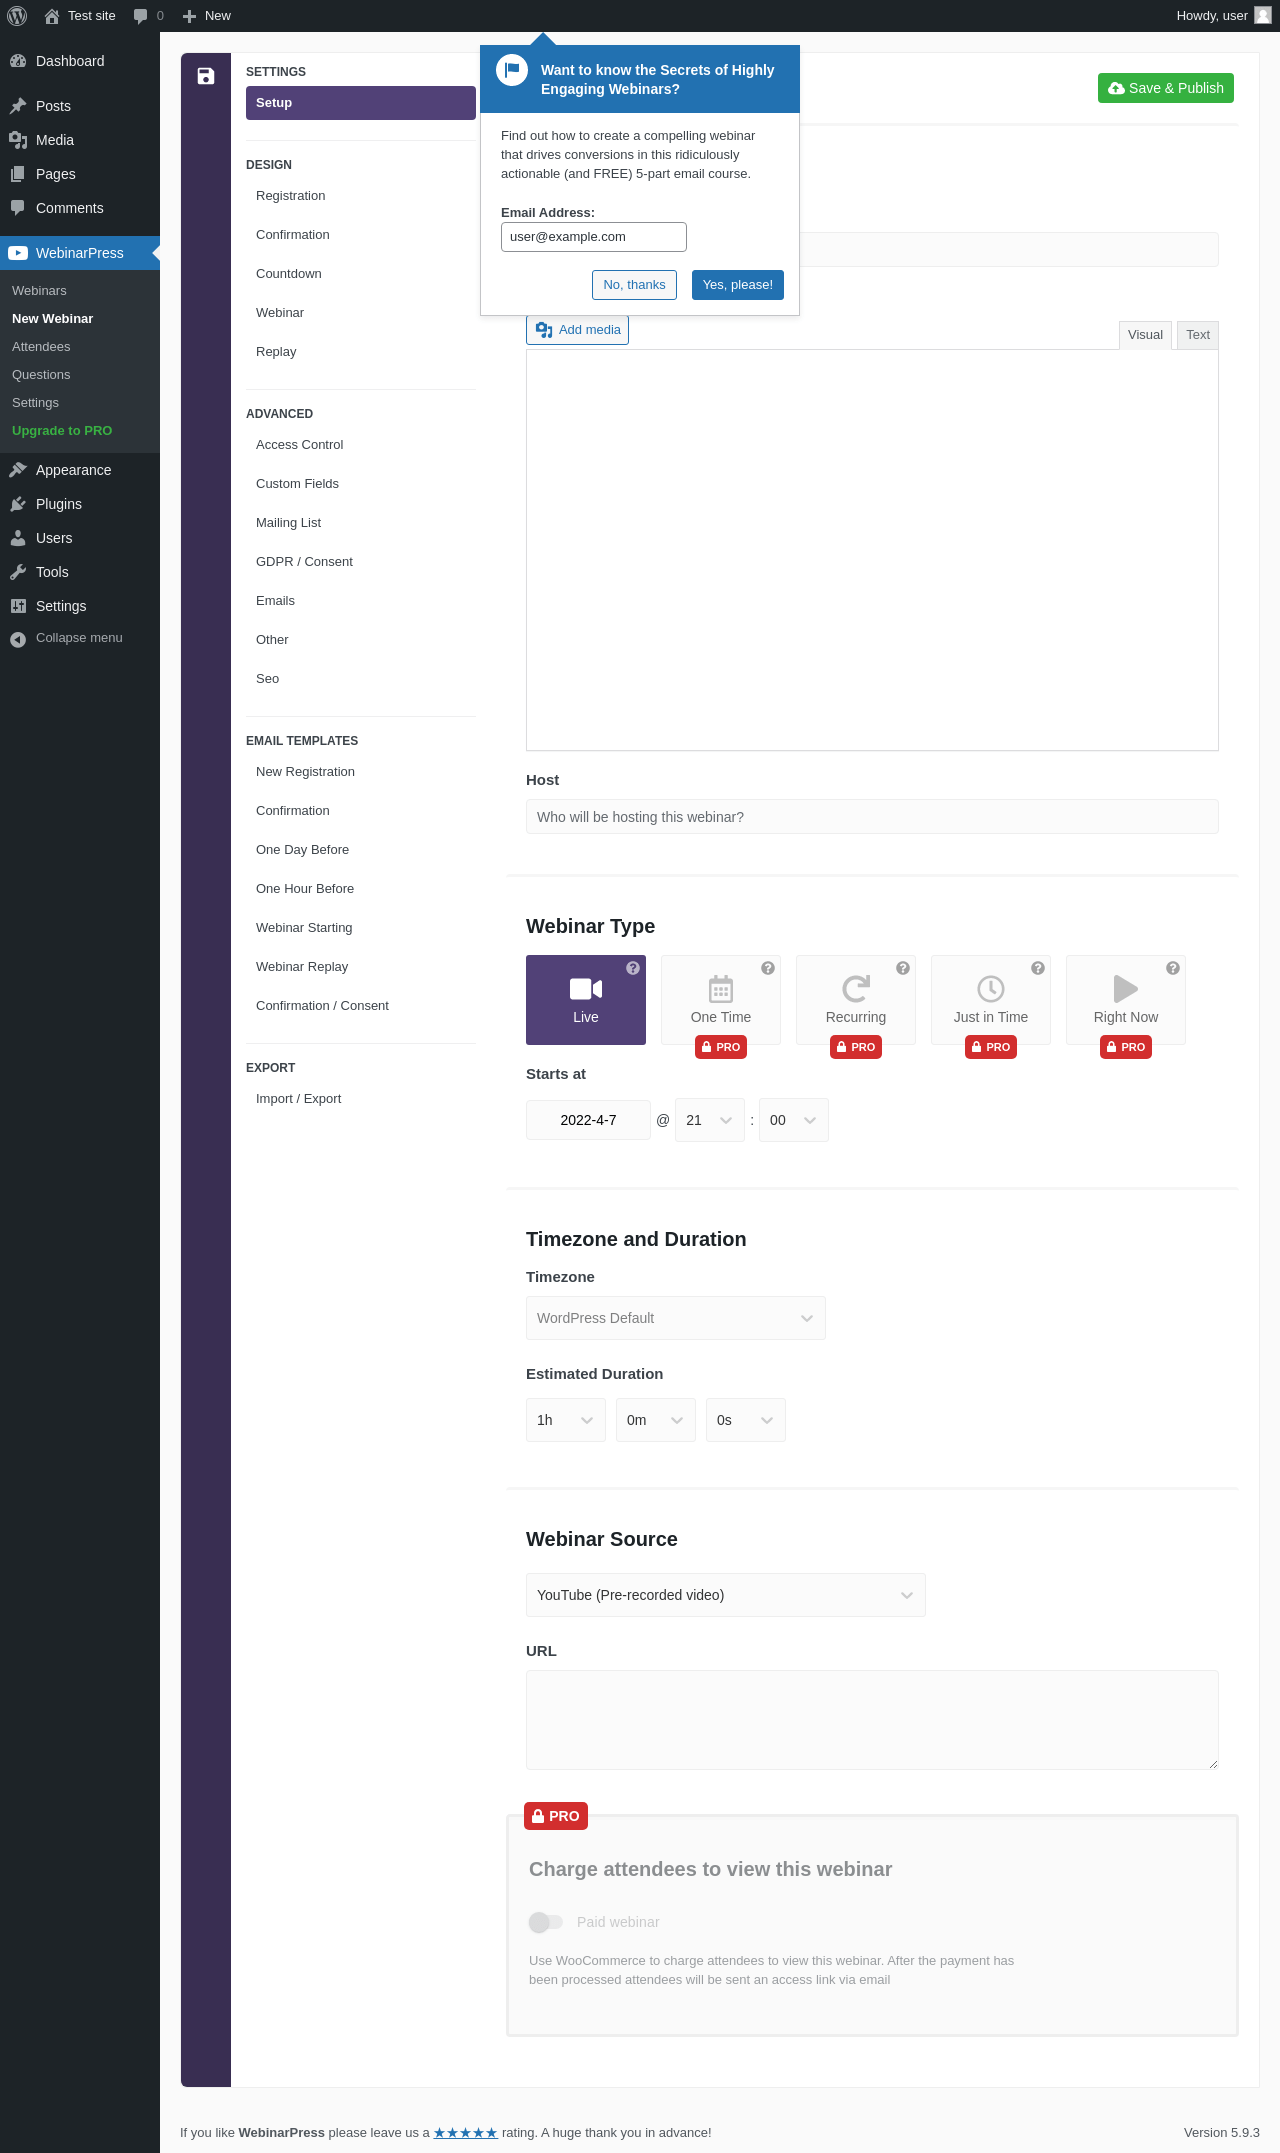Open GDPR / Consent section
Screen dimensions: 1280x2153
pyautogui.click(x=361, y=562)
